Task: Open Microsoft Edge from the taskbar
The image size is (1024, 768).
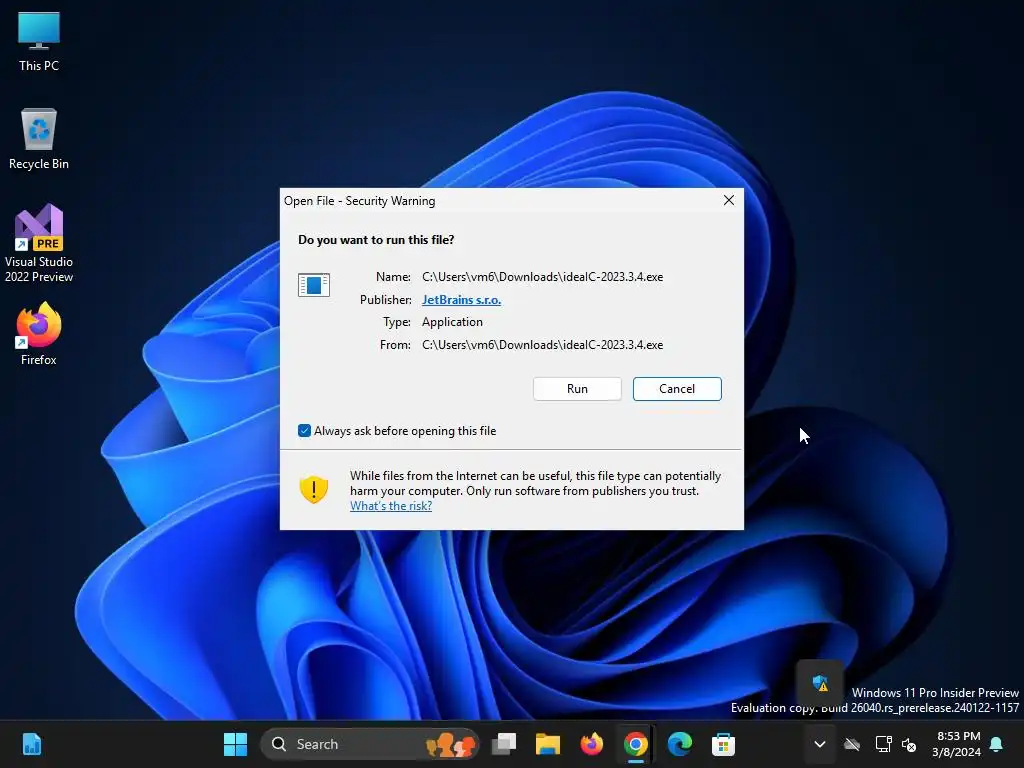Action: (679, 744)
